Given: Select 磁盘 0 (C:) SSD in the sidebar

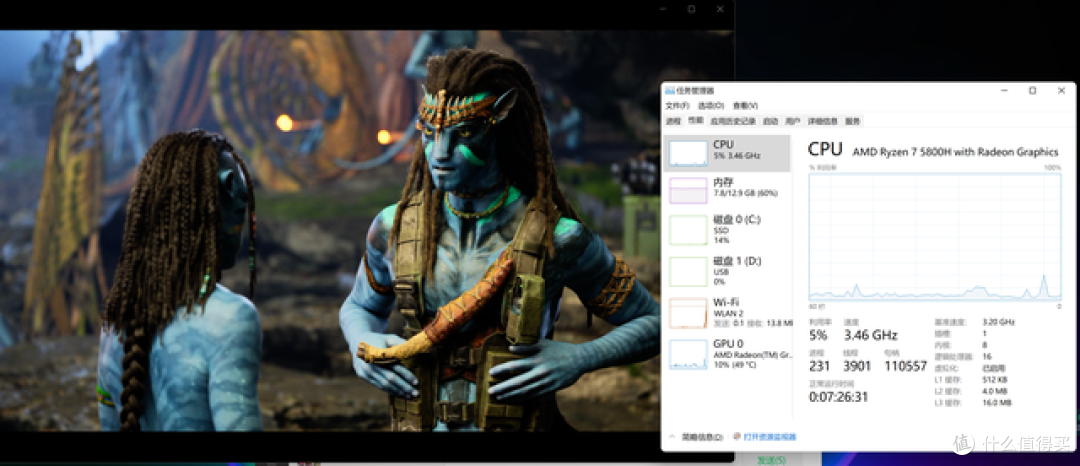Looking at the screenshot, I should point(727,229).
